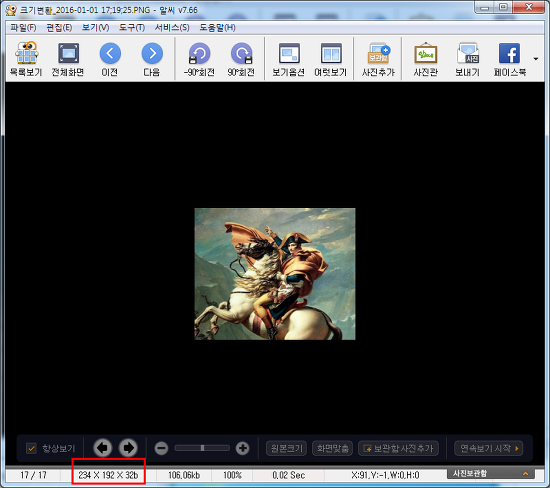
Task: Go to next image with 다음
Action: [152, 59]
